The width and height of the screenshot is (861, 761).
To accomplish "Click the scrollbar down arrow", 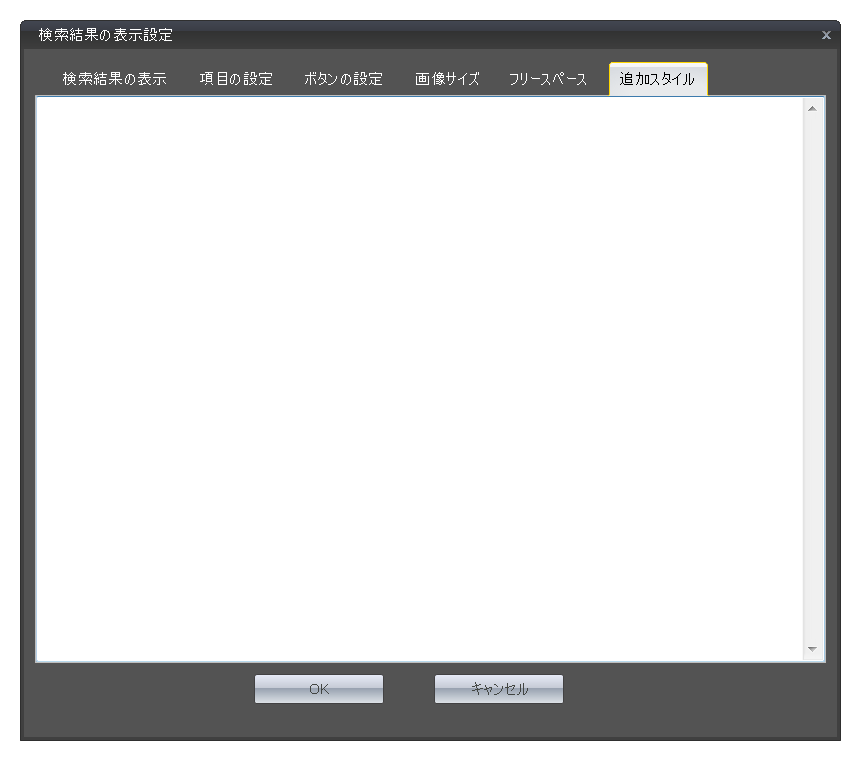I will [x=812, y=650].
